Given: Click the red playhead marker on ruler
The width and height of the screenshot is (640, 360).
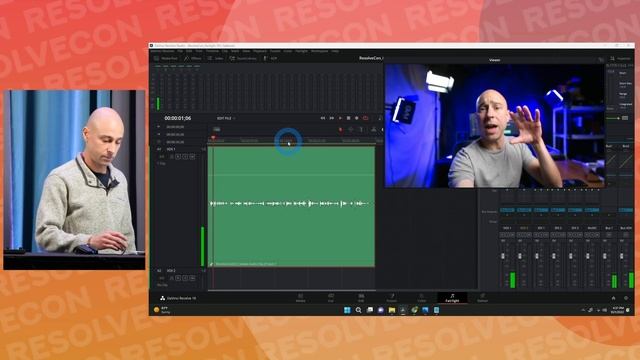Looking at the screenshot, I should point(213,138).
